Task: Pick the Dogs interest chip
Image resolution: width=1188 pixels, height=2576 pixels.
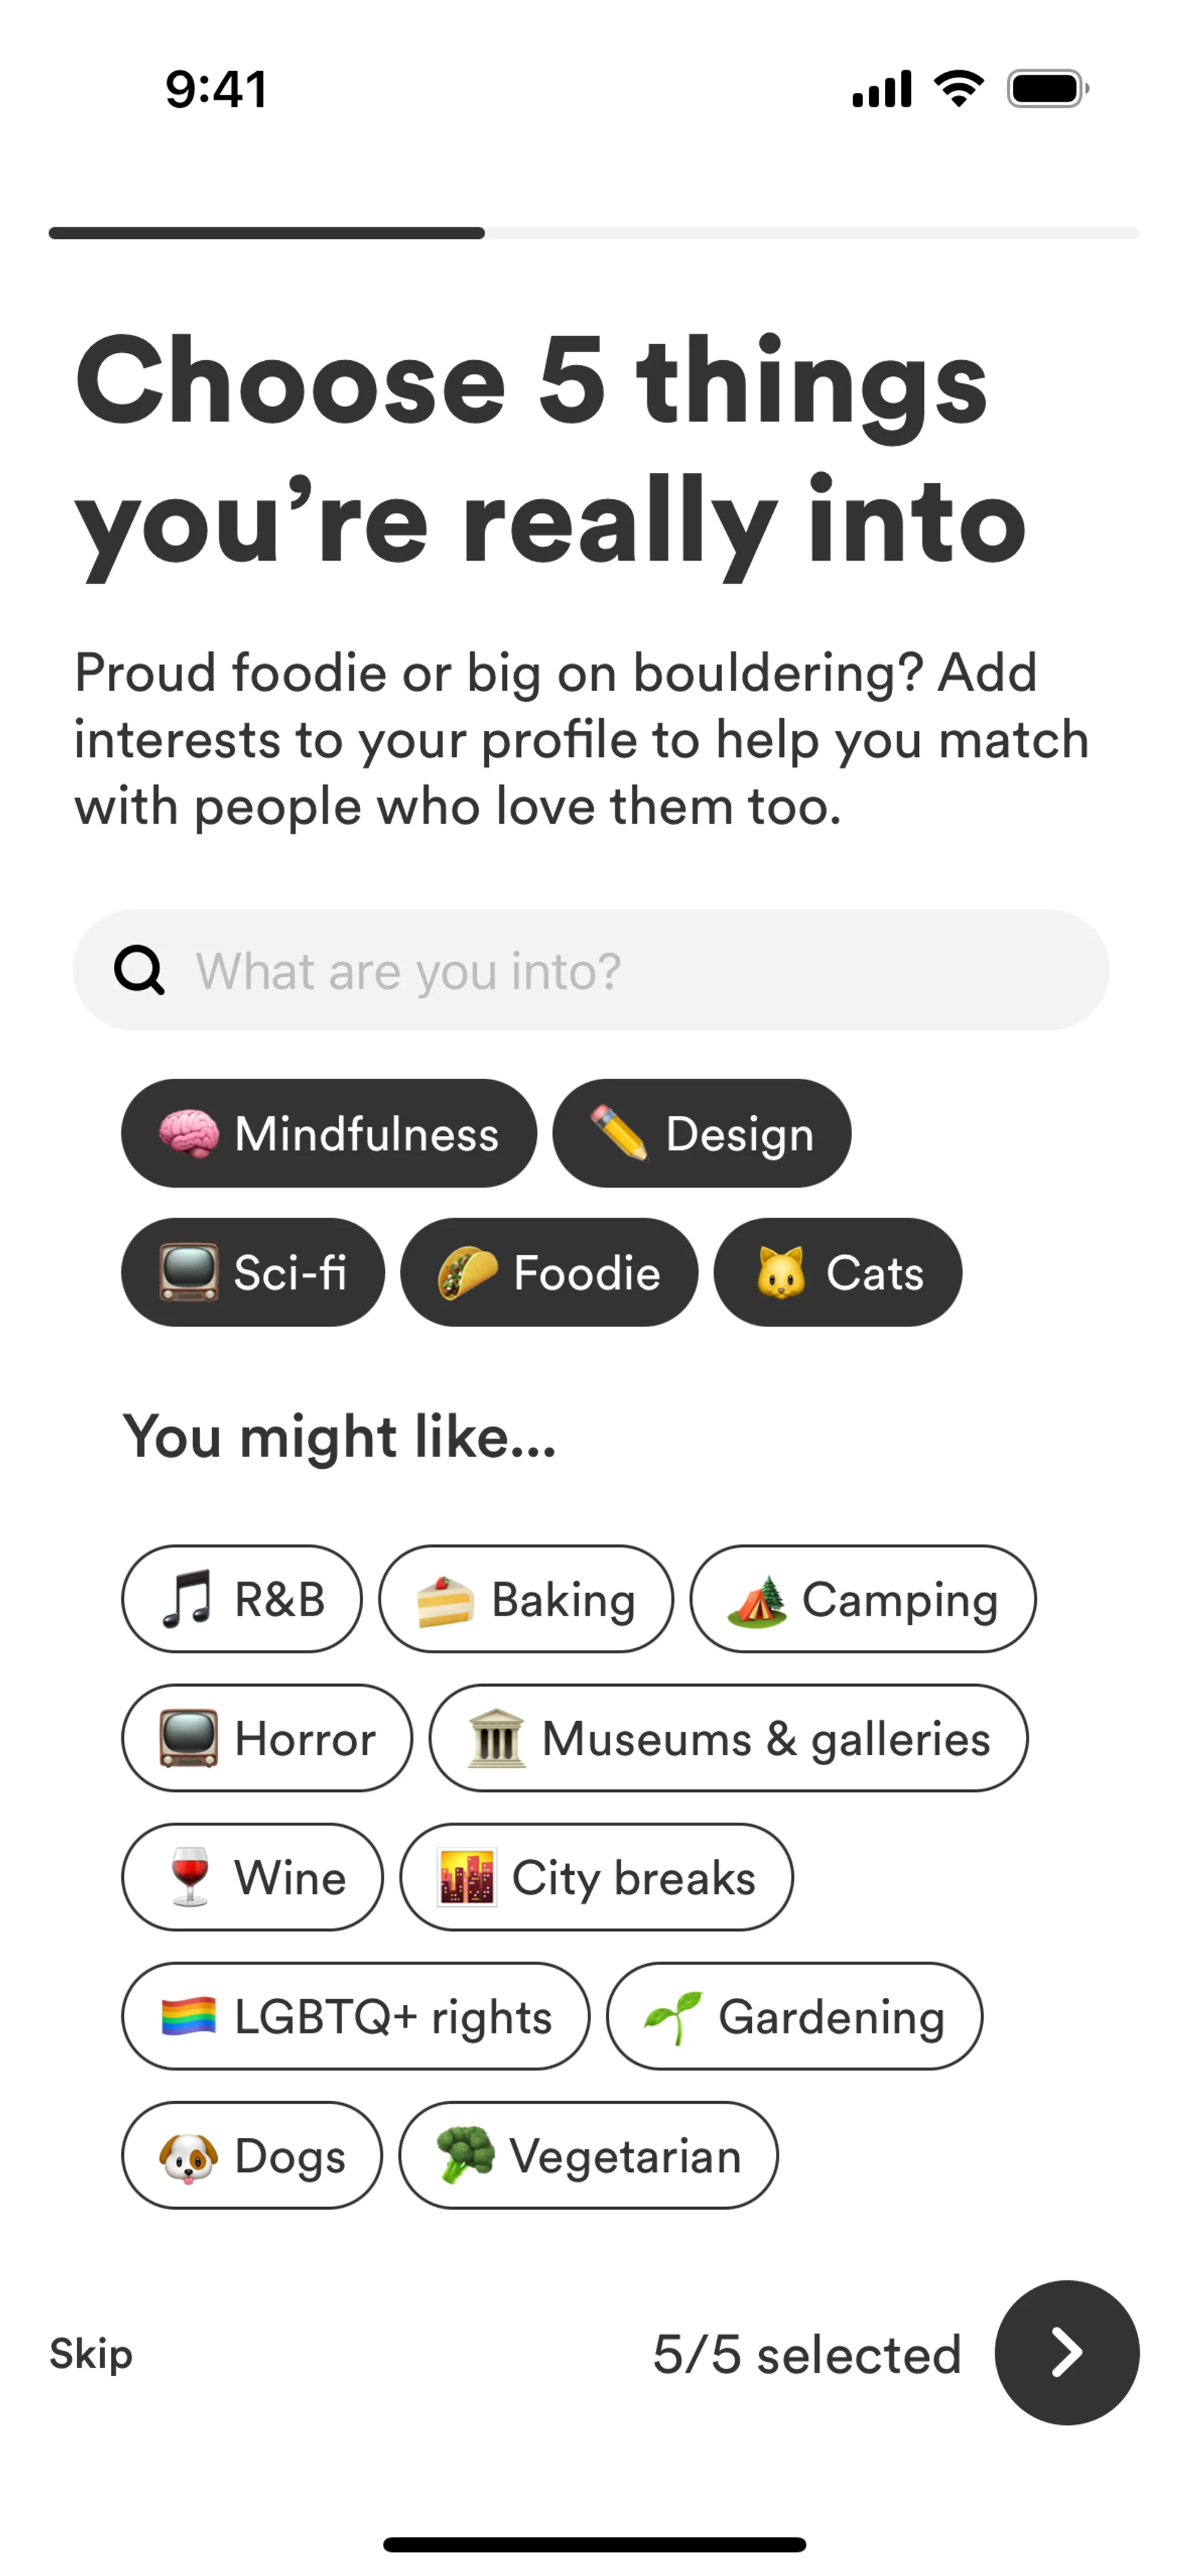Action: 252,2155
